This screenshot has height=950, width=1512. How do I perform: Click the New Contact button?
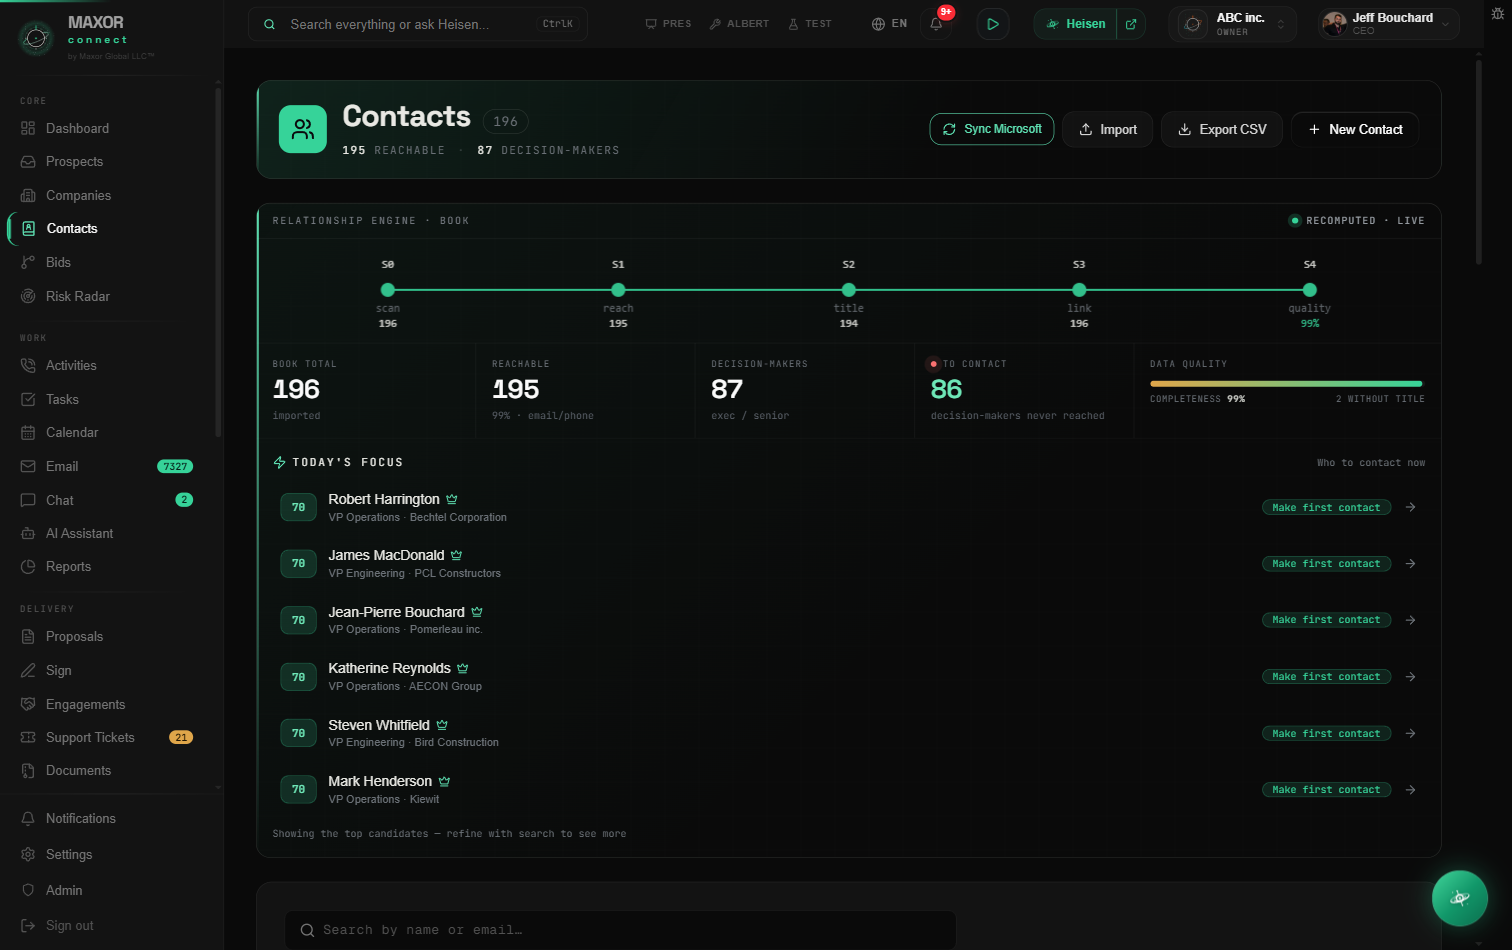1355,130
